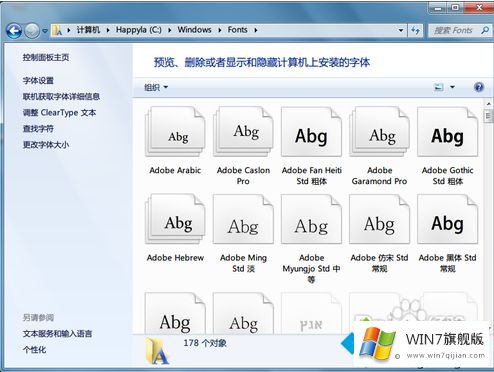This screenshot has height=372, width=494.
Task: Open Help with the question mark icon
Action: click(x=479, y=87)
